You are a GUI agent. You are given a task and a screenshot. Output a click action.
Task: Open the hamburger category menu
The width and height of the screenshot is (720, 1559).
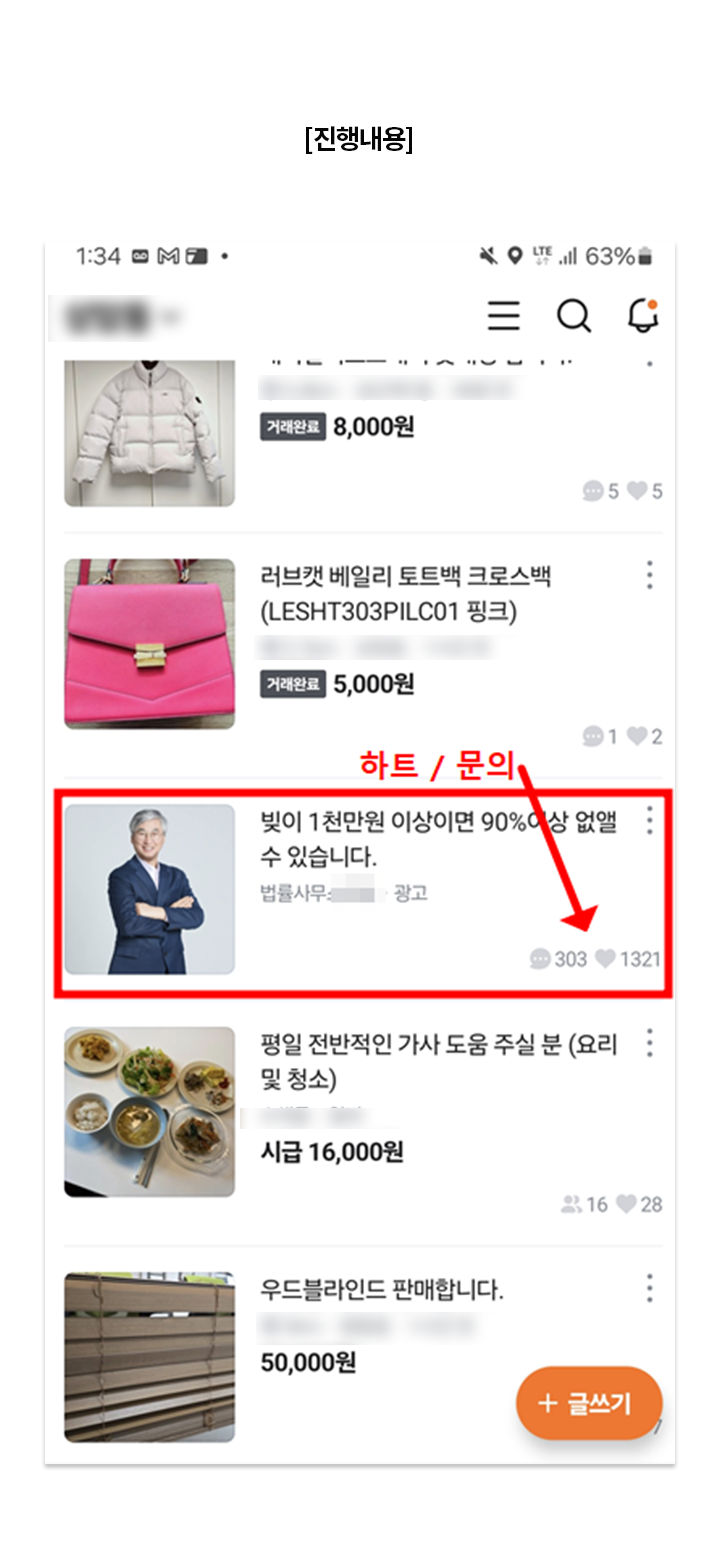coord(503,316)
